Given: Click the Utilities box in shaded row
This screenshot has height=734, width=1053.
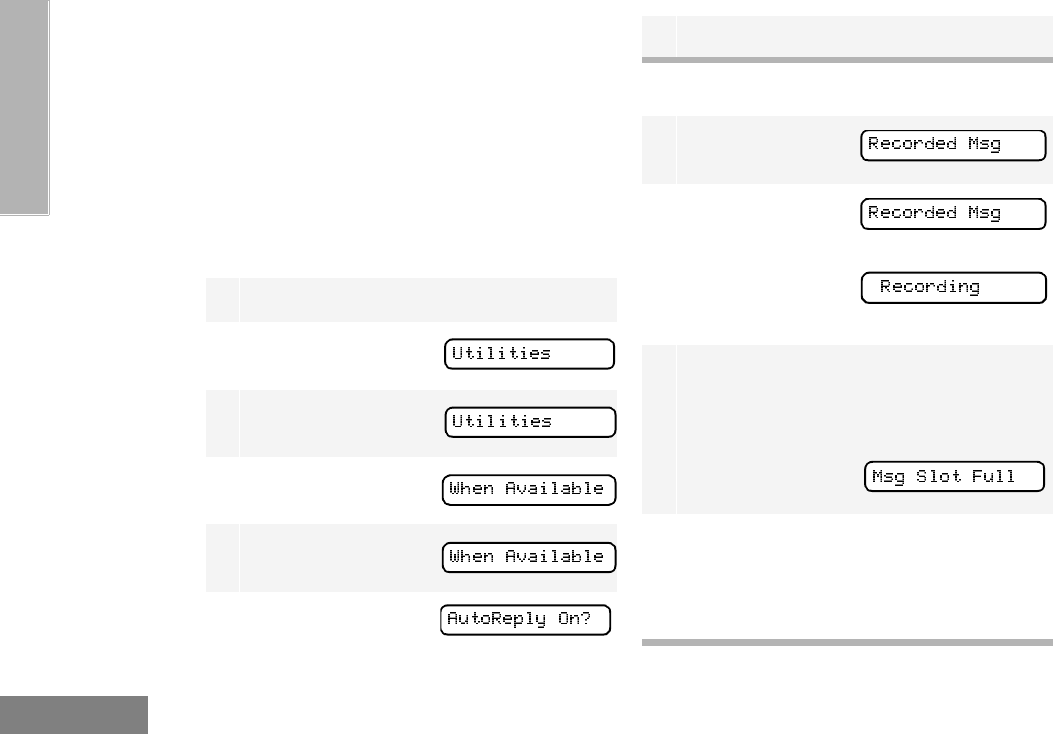Looking at the screenshot, I should coord(530,422).
